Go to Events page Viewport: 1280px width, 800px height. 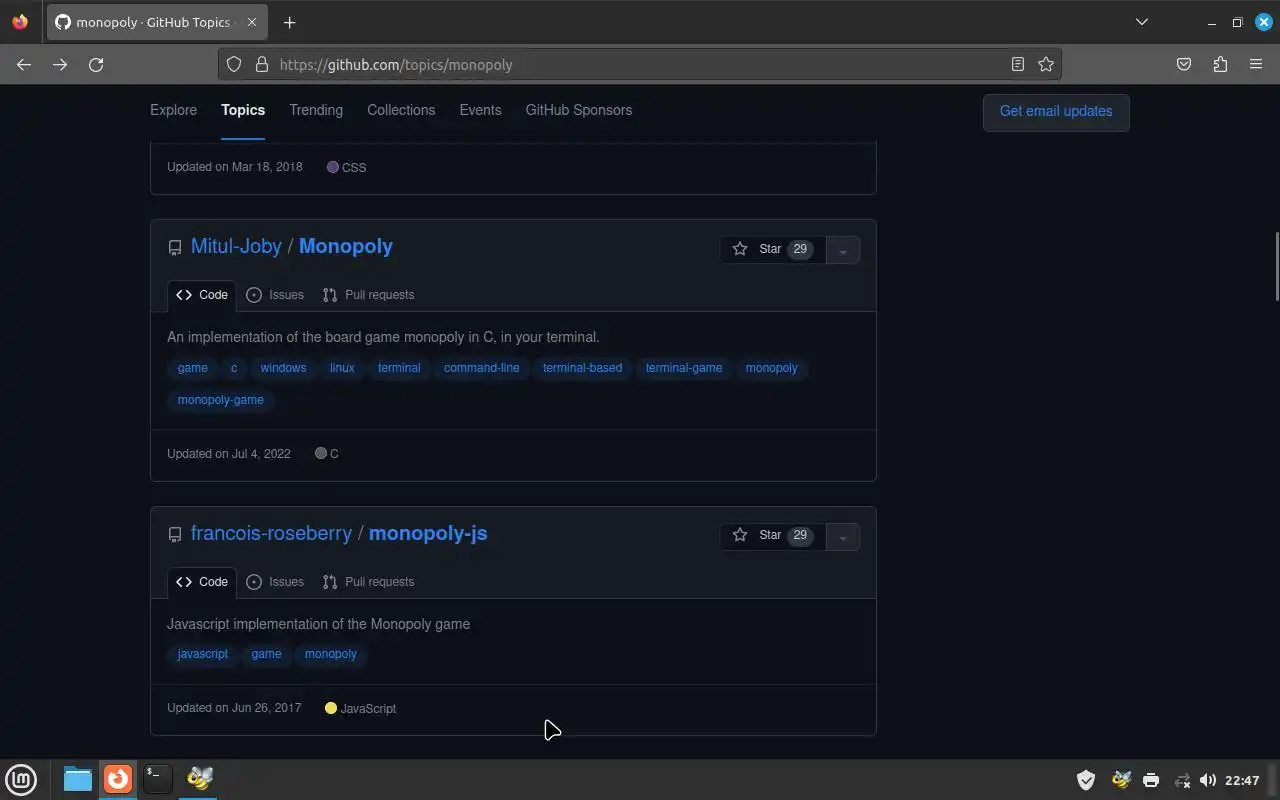tap(480, 110)
